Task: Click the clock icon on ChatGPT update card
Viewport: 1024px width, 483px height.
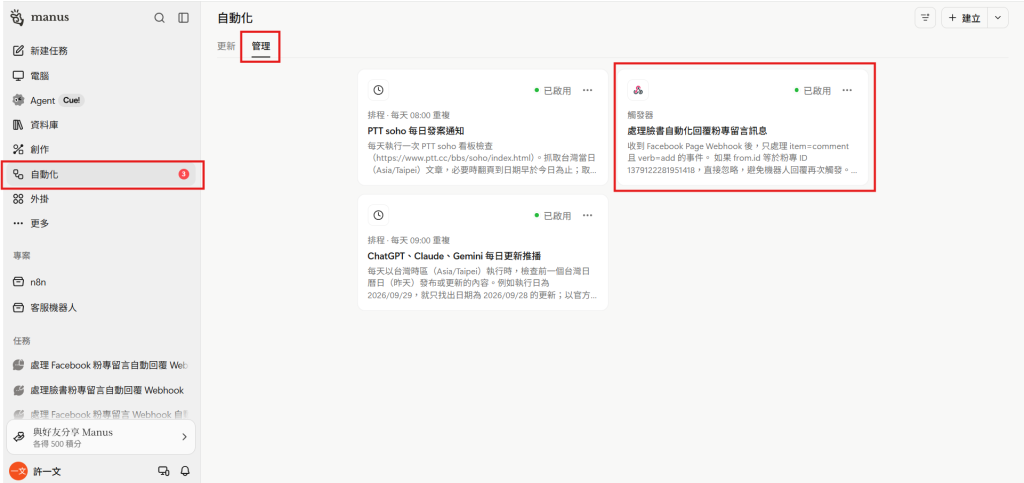Action: click(378, 215)
